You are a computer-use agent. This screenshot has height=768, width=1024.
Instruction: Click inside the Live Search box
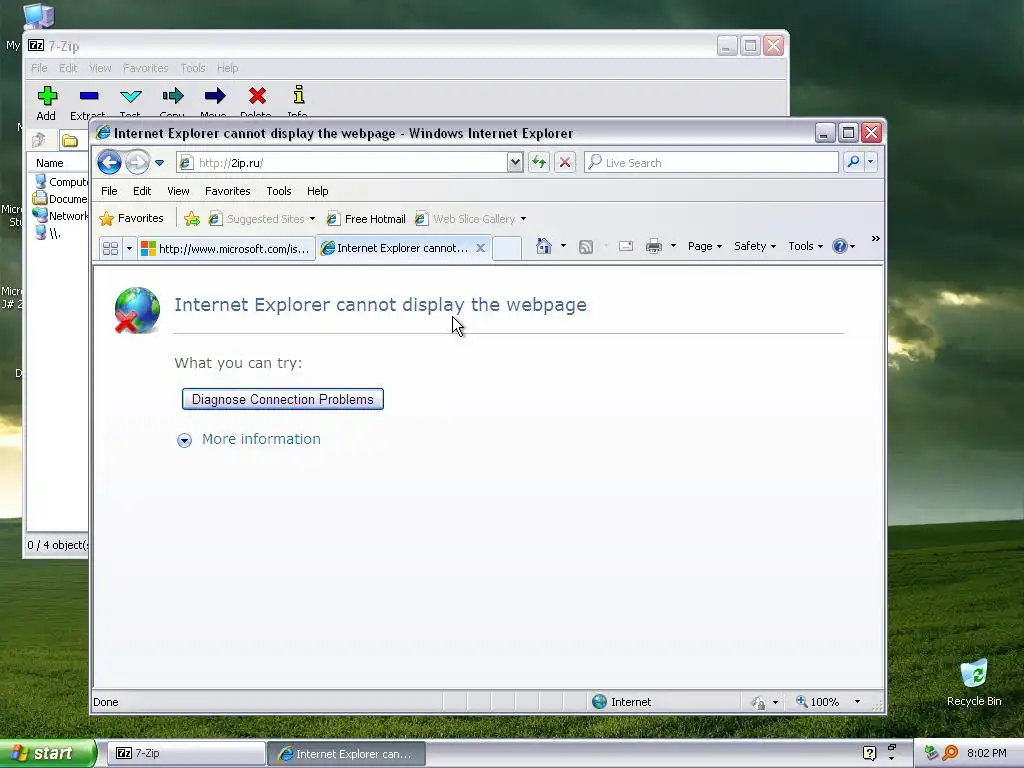711,163
